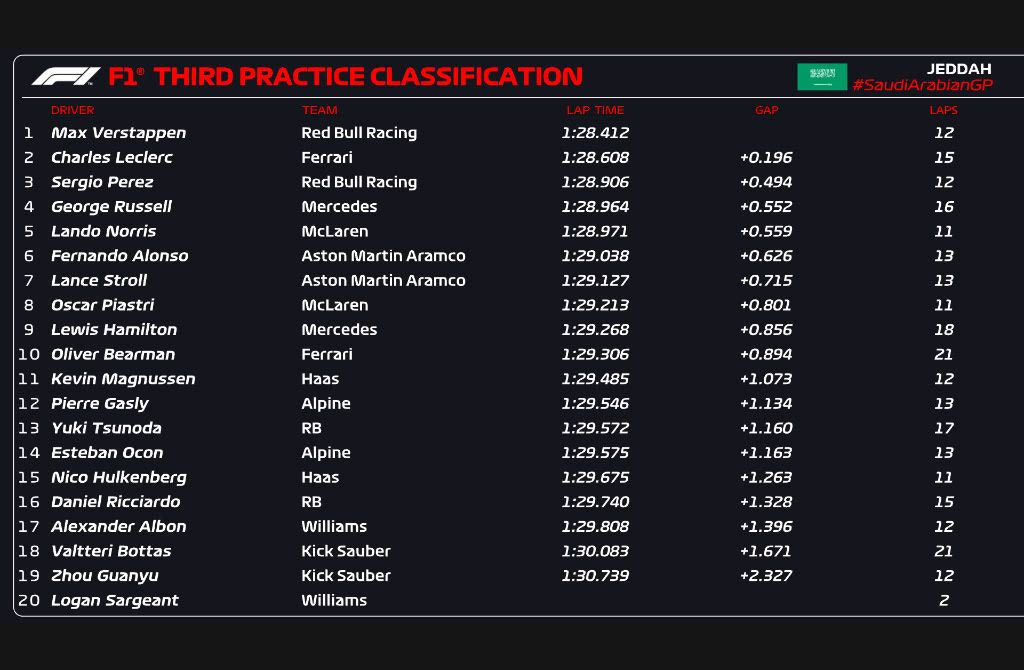Click the F1 logo
Viewport: 1024px width, 670px height.
click(x=66, y=76)
